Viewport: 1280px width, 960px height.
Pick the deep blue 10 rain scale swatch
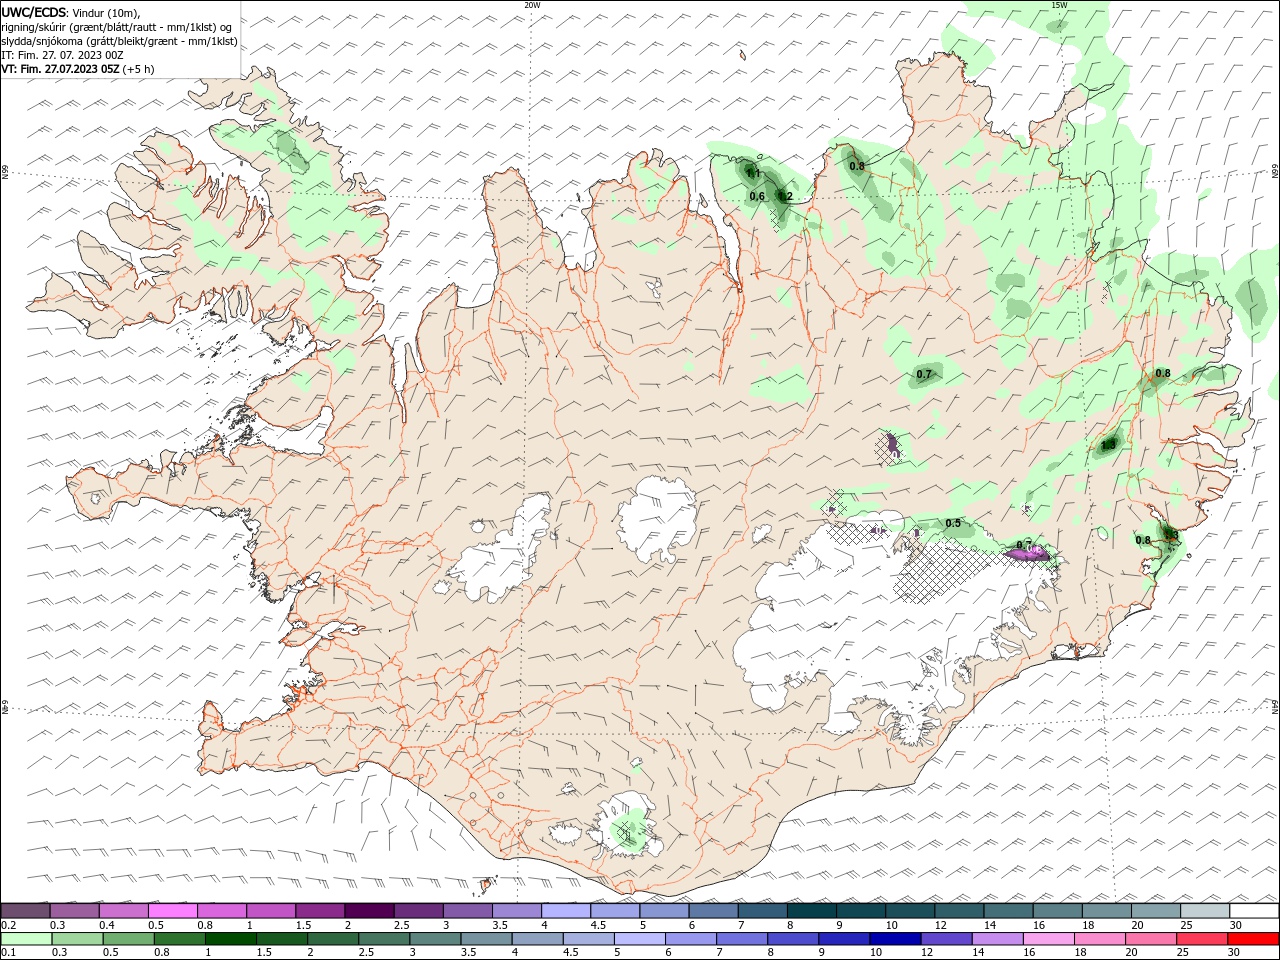coord(896,939)
